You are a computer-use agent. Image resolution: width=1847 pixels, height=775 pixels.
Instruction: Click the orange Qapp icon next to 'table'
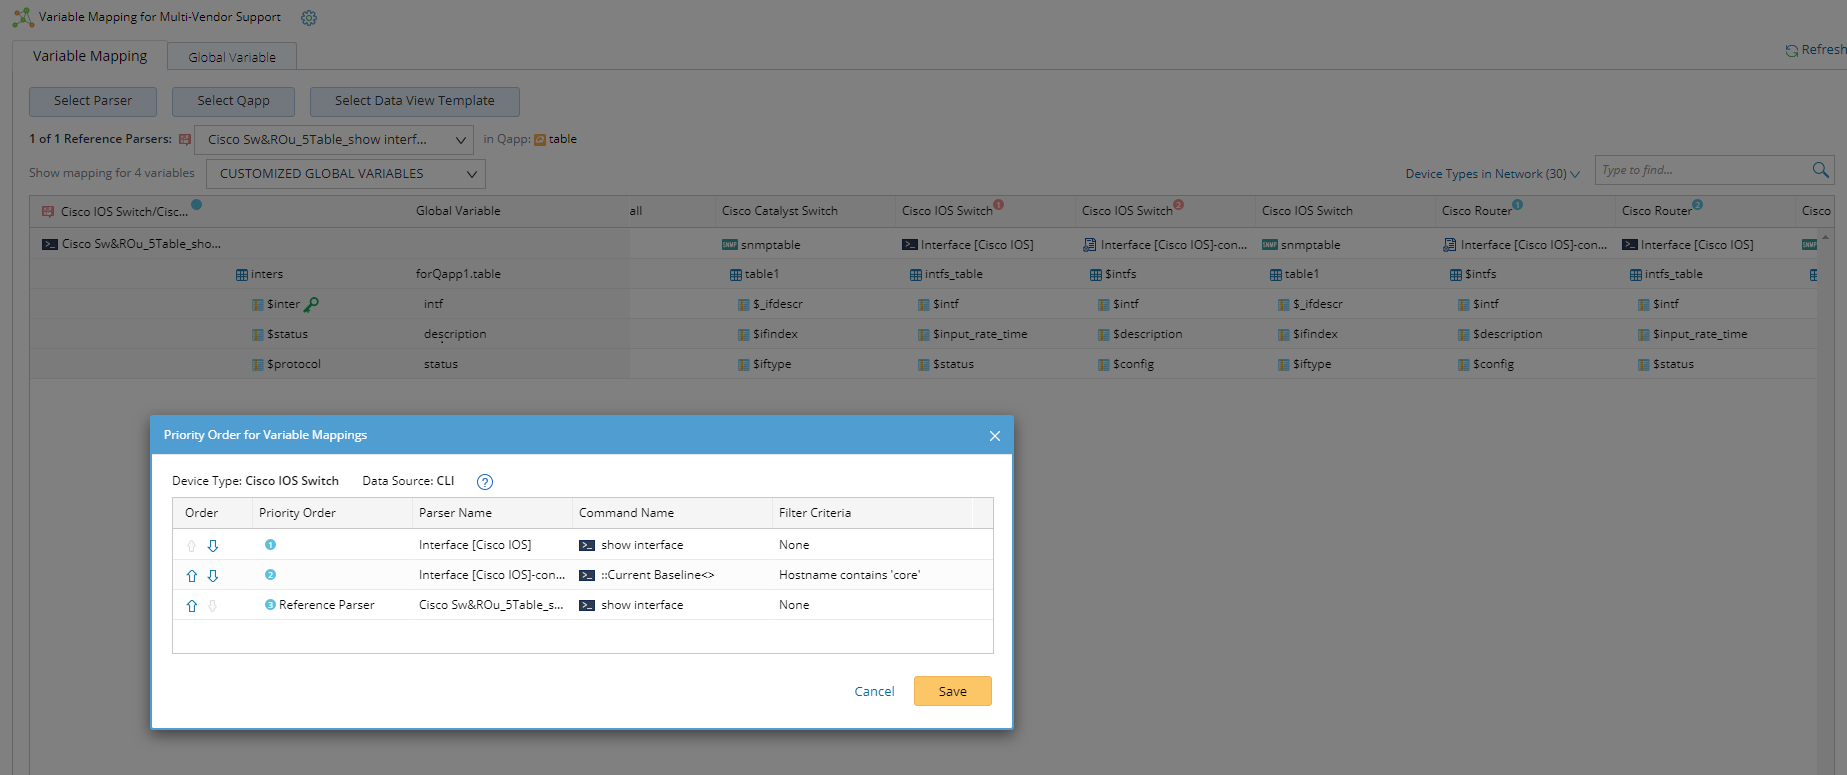point(540,140)
